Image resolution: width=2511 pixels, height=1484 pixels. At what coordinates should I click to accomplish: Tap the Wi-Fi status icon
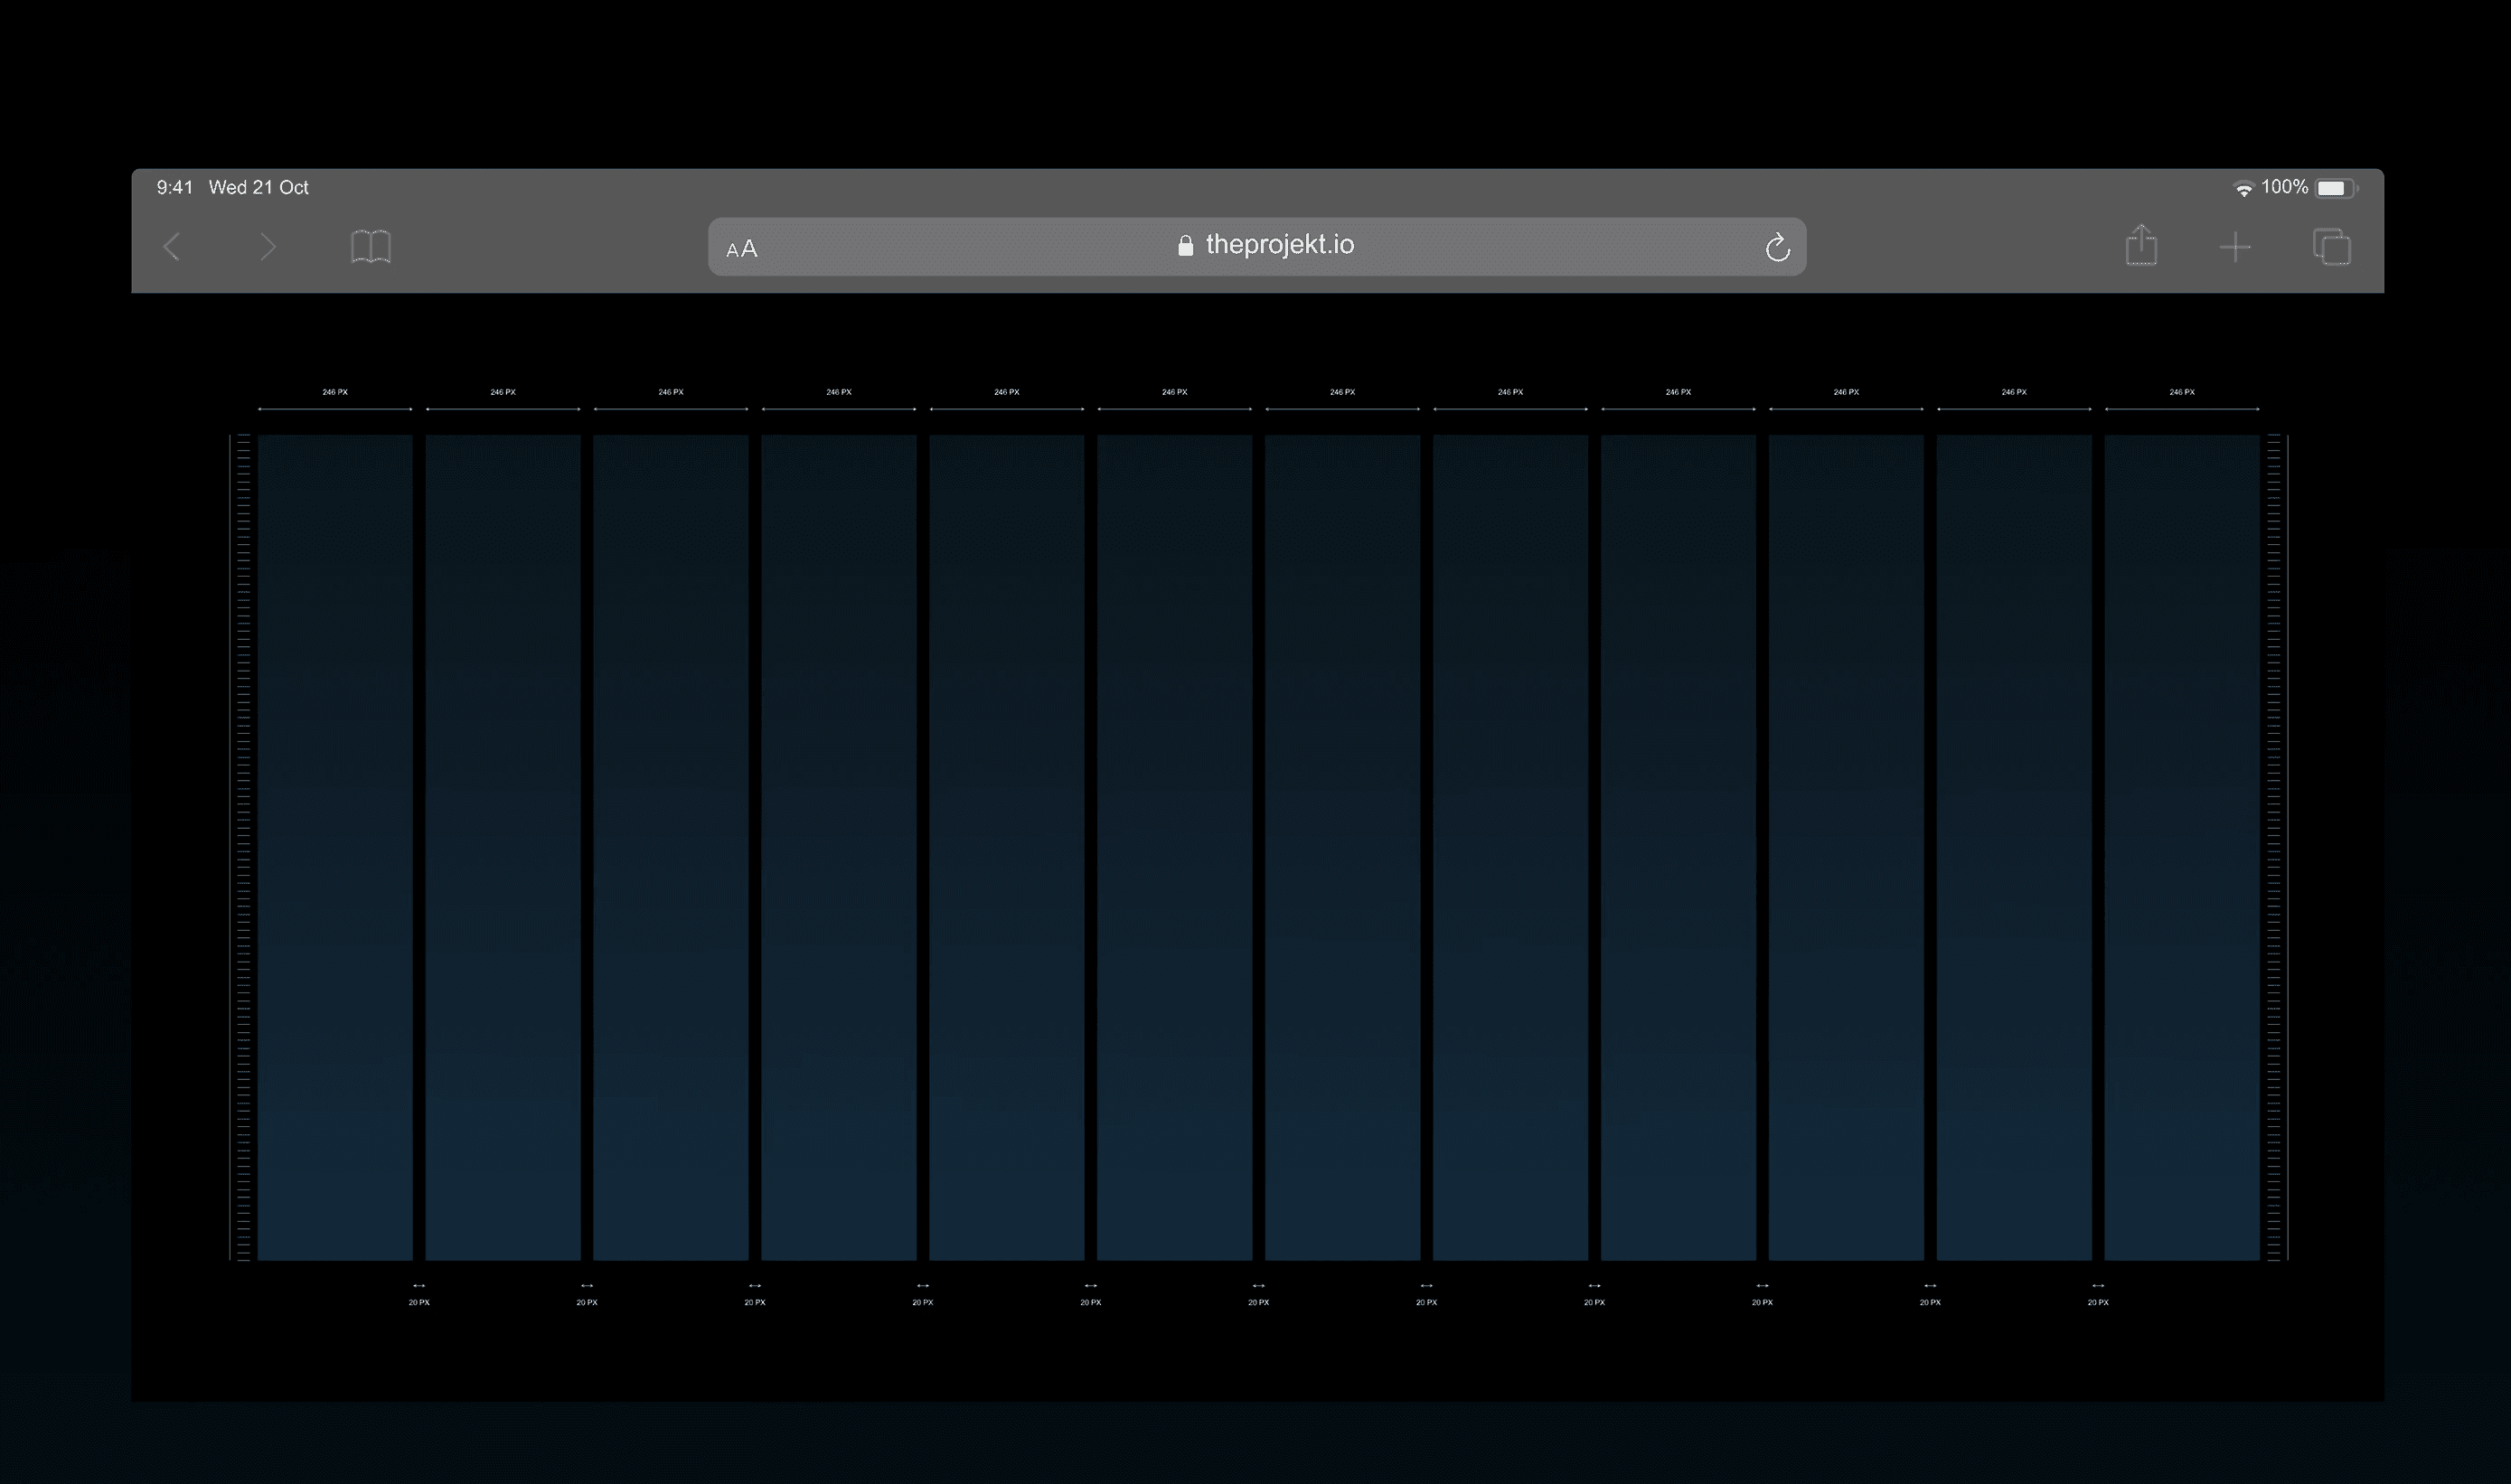click(x=2243, y=189)
